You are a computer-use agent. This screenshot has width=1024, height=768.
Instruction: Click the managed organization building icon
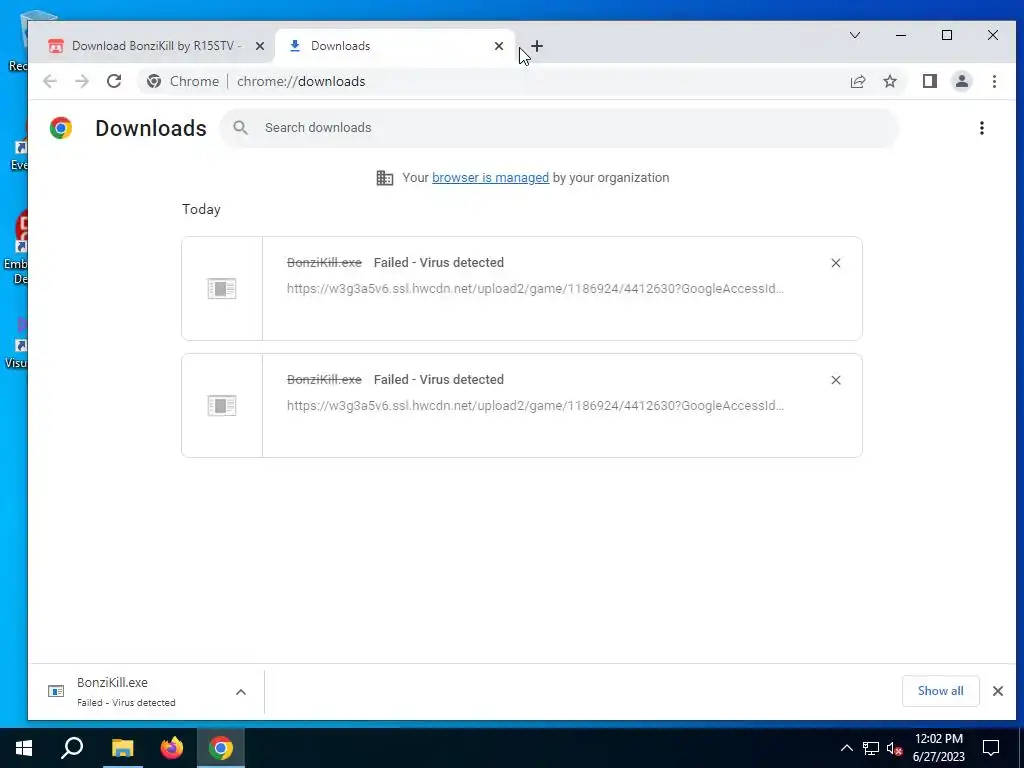tap(385, 178)
